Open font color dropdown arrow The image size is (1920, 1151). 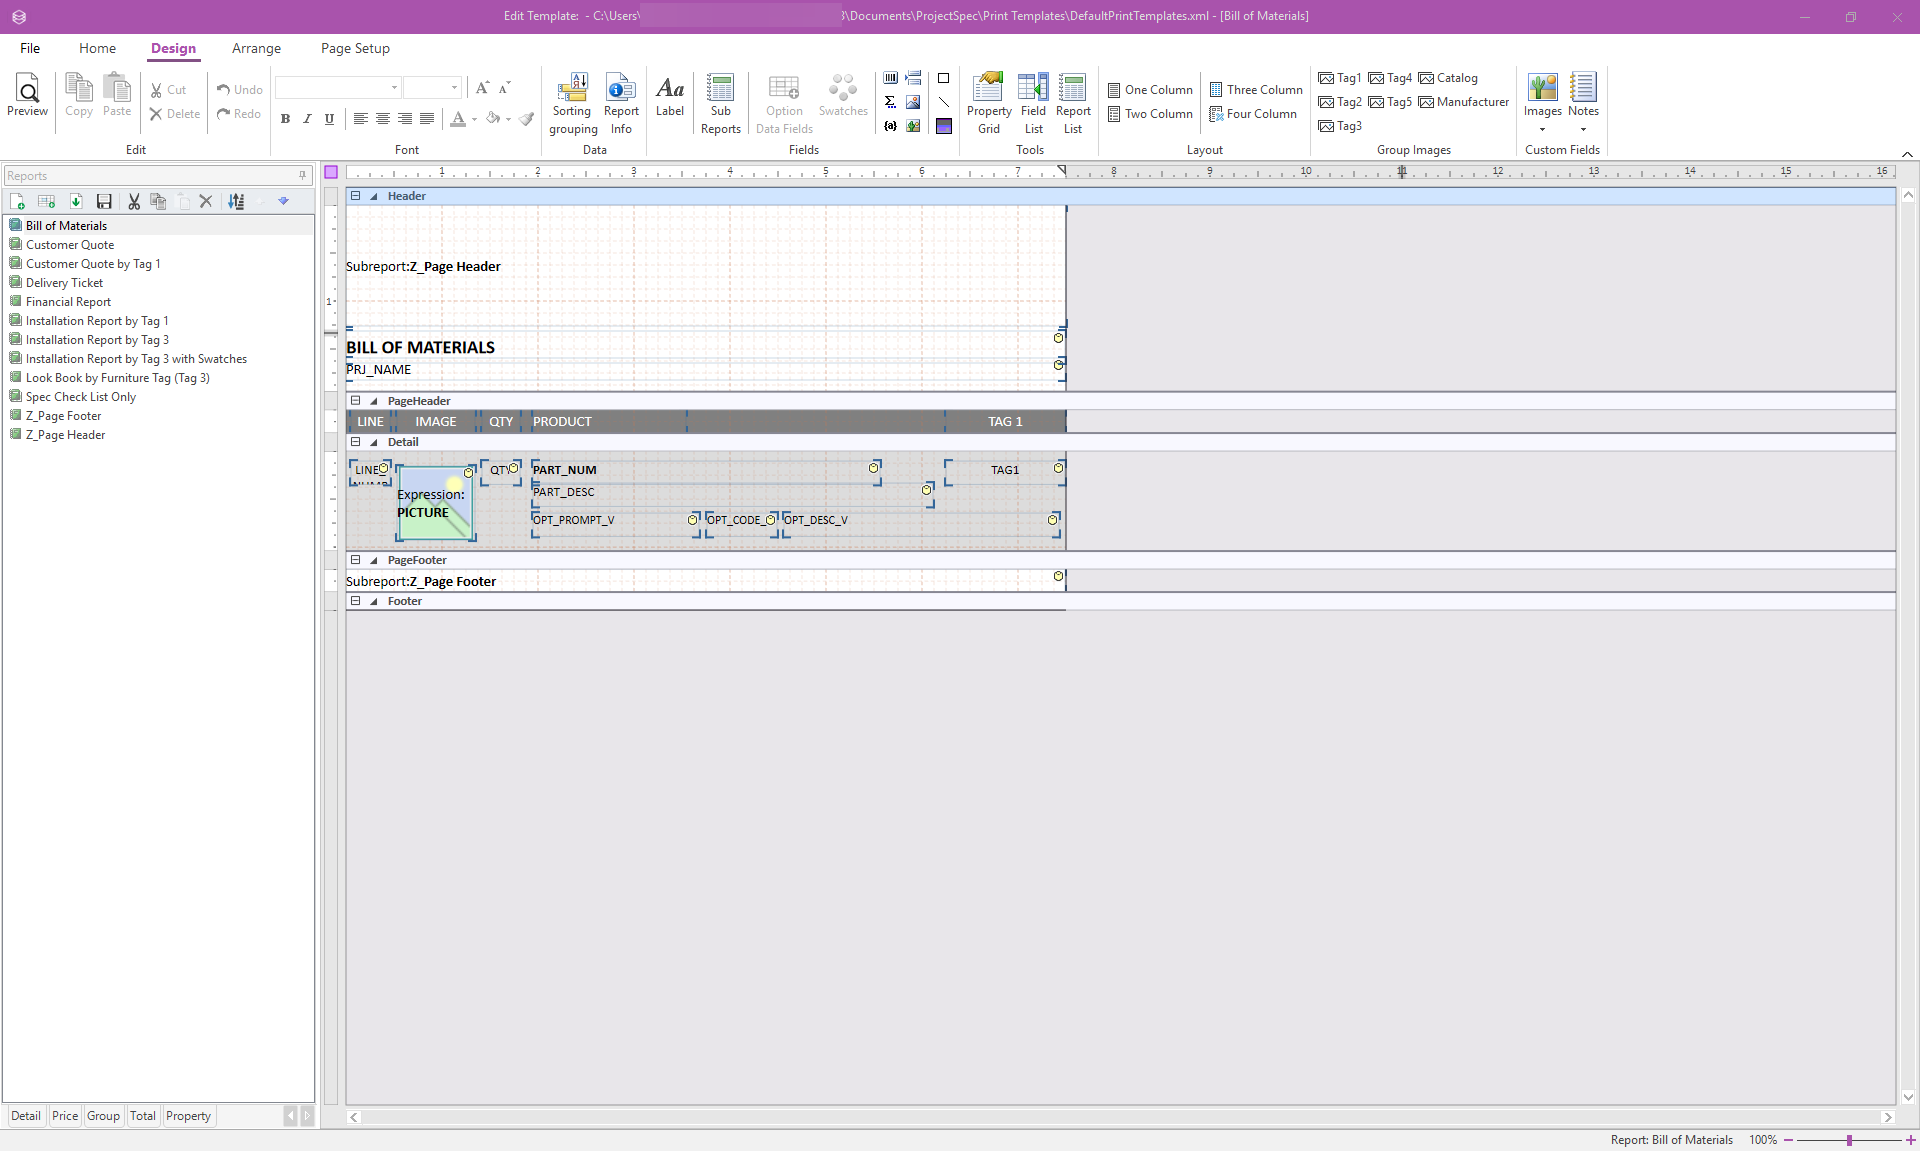tap(474, 119)
